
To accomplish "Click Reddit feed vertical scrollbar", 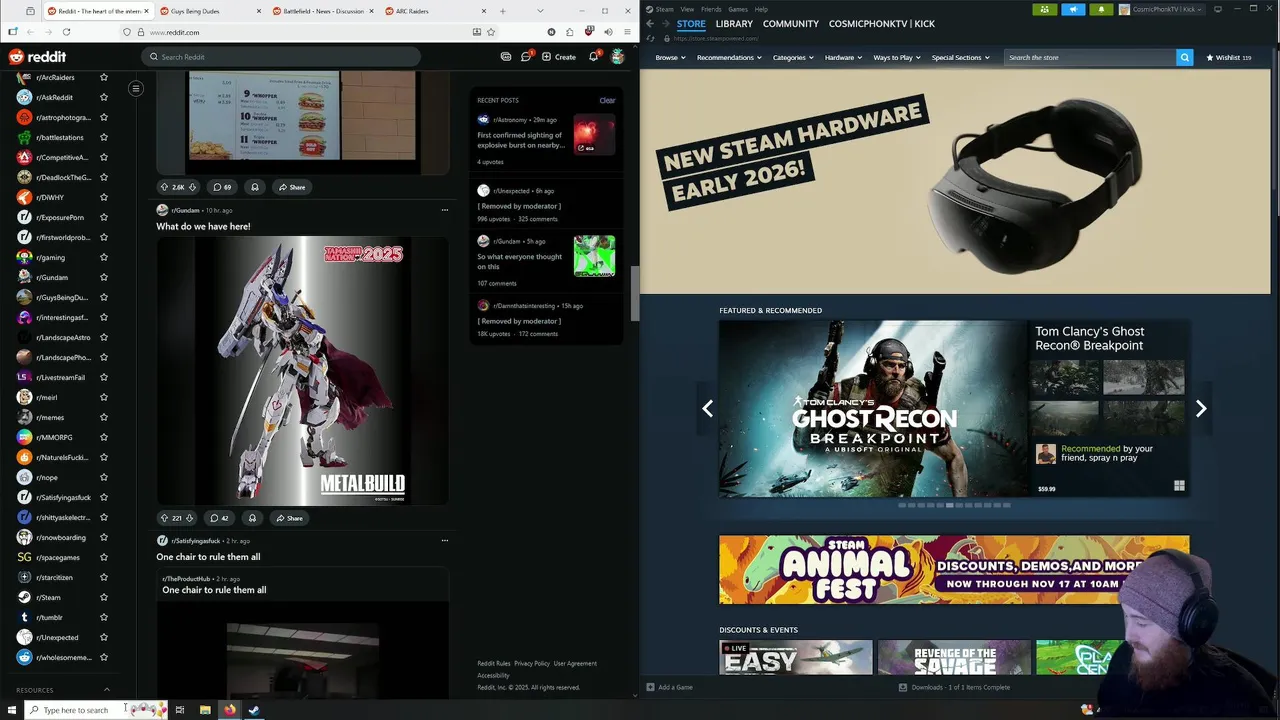I will click(635, 296).
